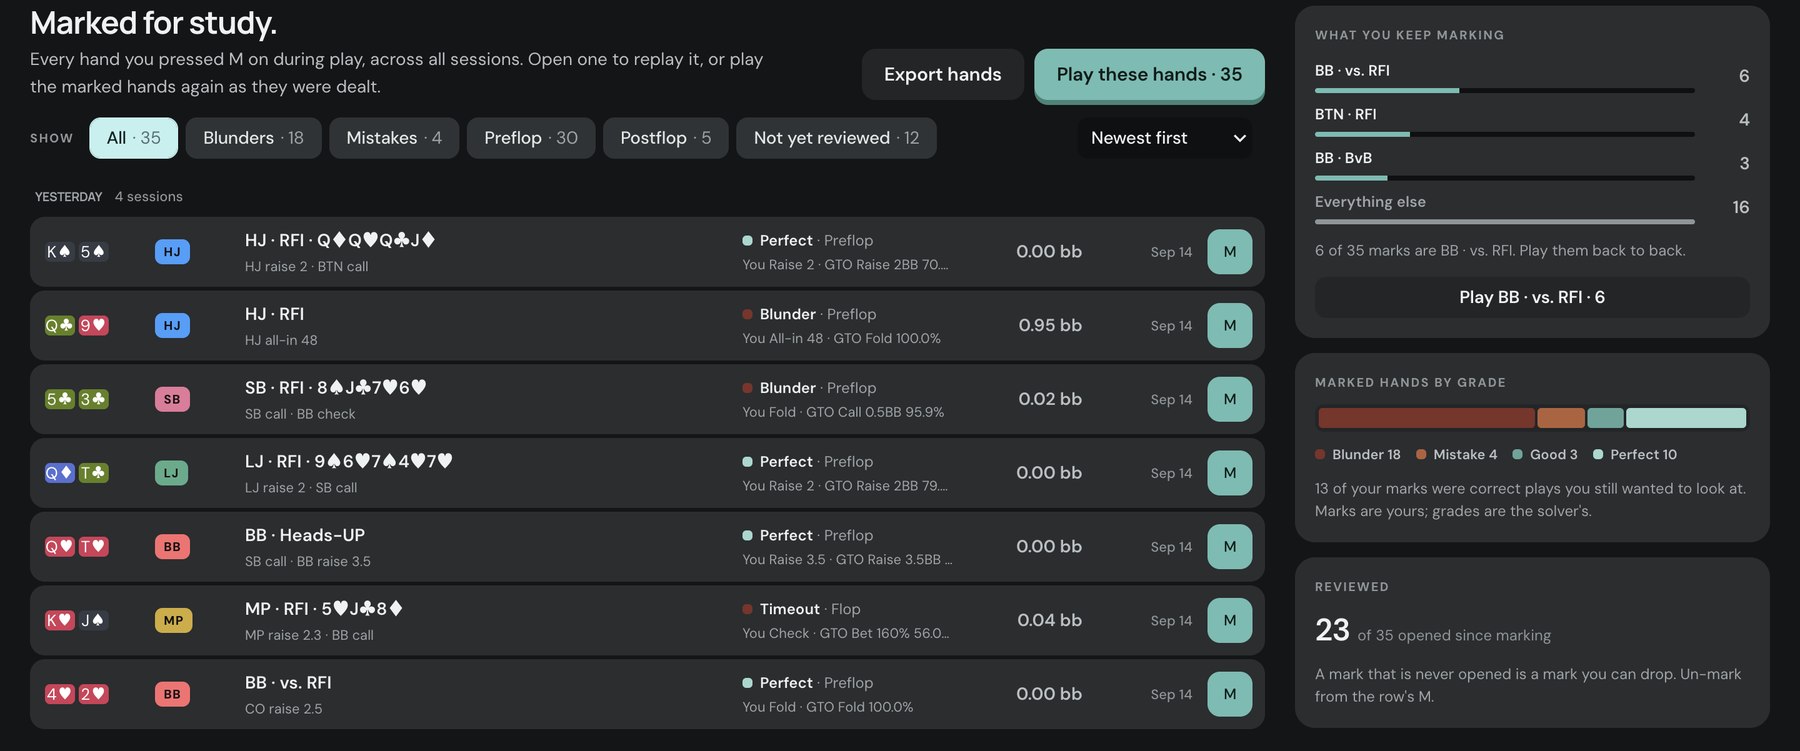
Task: Filter by Blunders 18 tab
Action: (x=253, y=138)
